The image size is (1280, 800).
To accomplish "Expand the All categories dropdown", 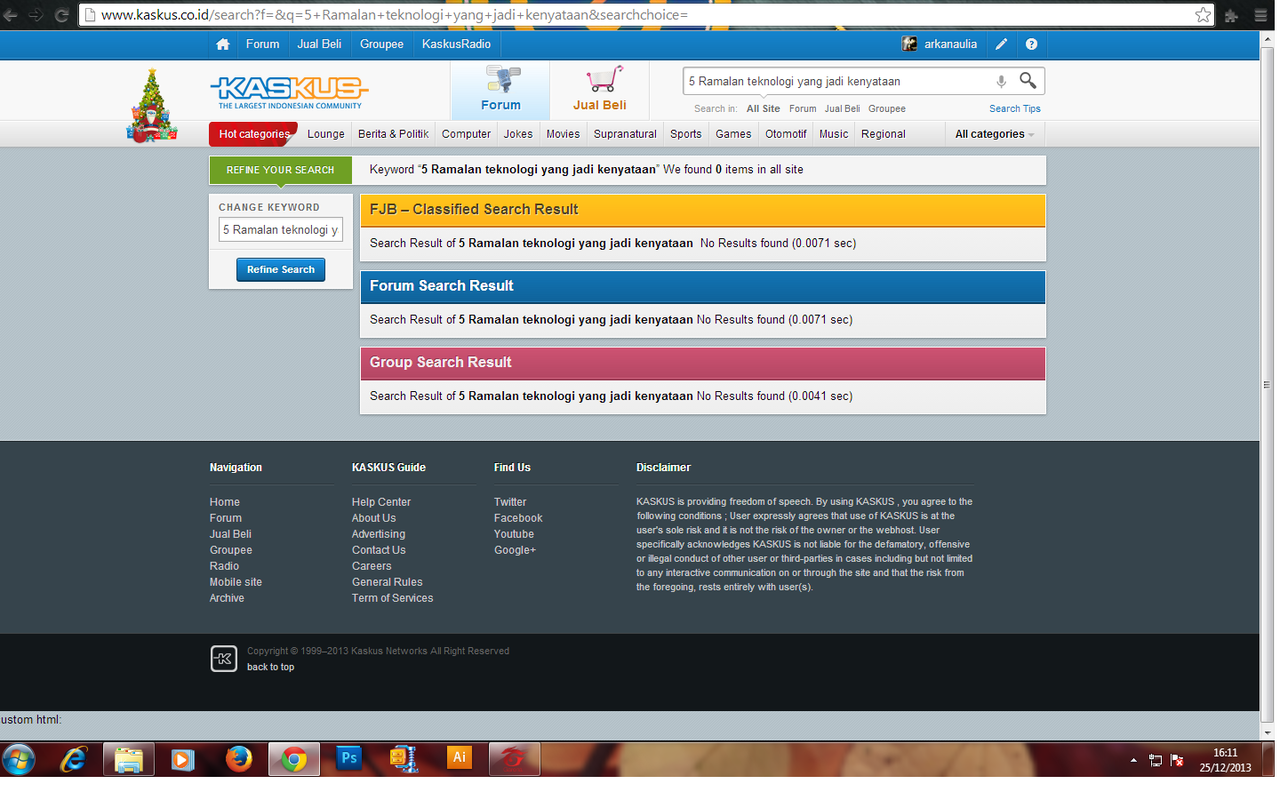I will pos(994,134).
